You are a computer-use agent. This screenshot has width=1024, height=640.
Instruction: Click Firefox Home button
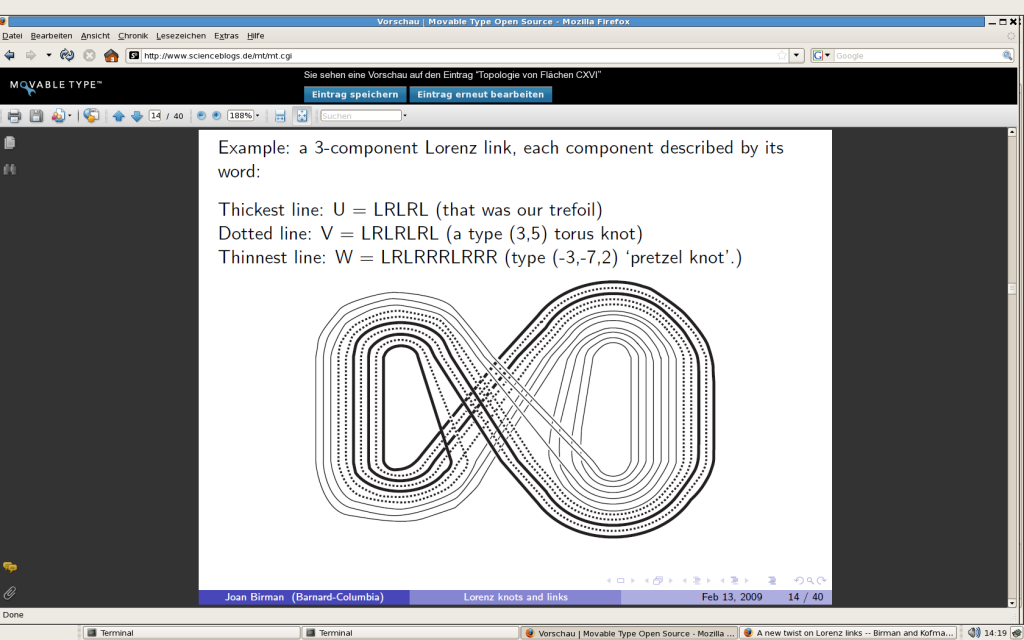(x=111, y=55)
